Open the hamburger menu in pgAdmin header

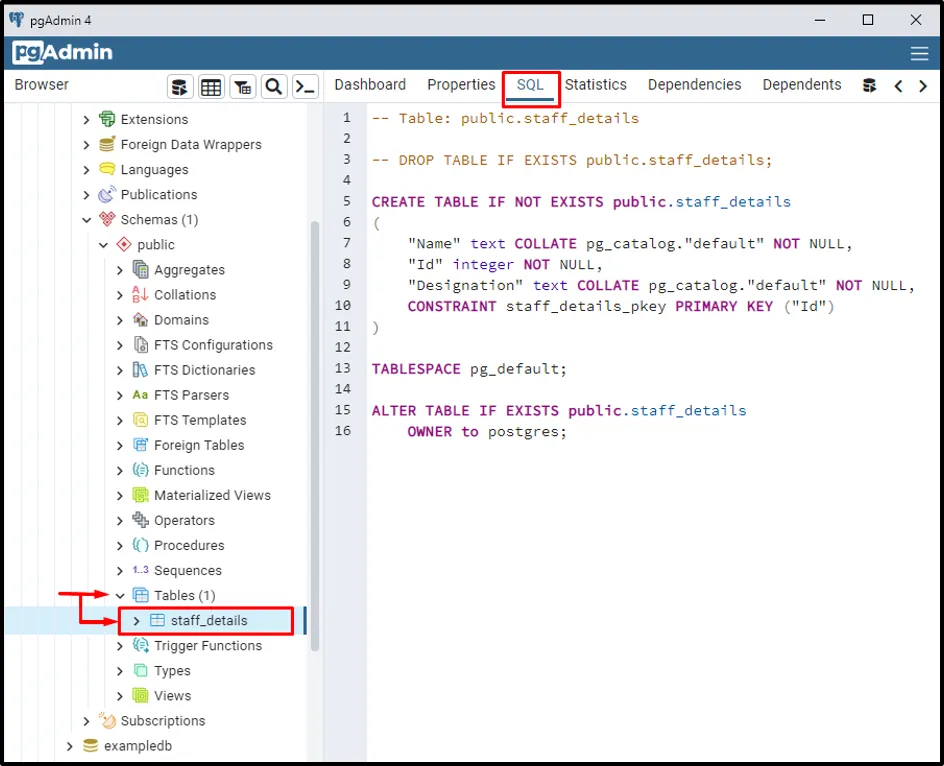click(919, 54)
